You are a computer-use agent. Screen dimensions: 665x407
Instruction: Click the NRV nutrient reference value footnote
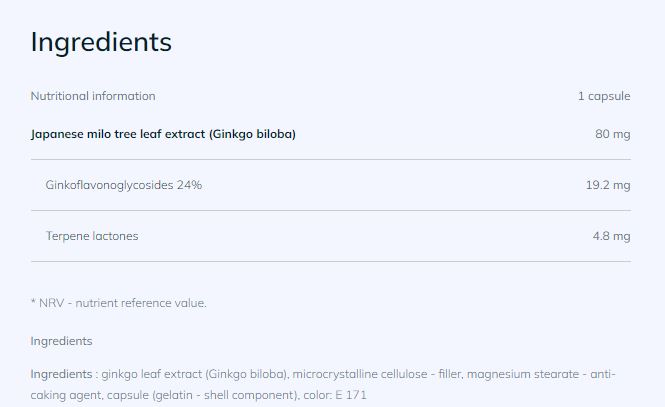119,302
